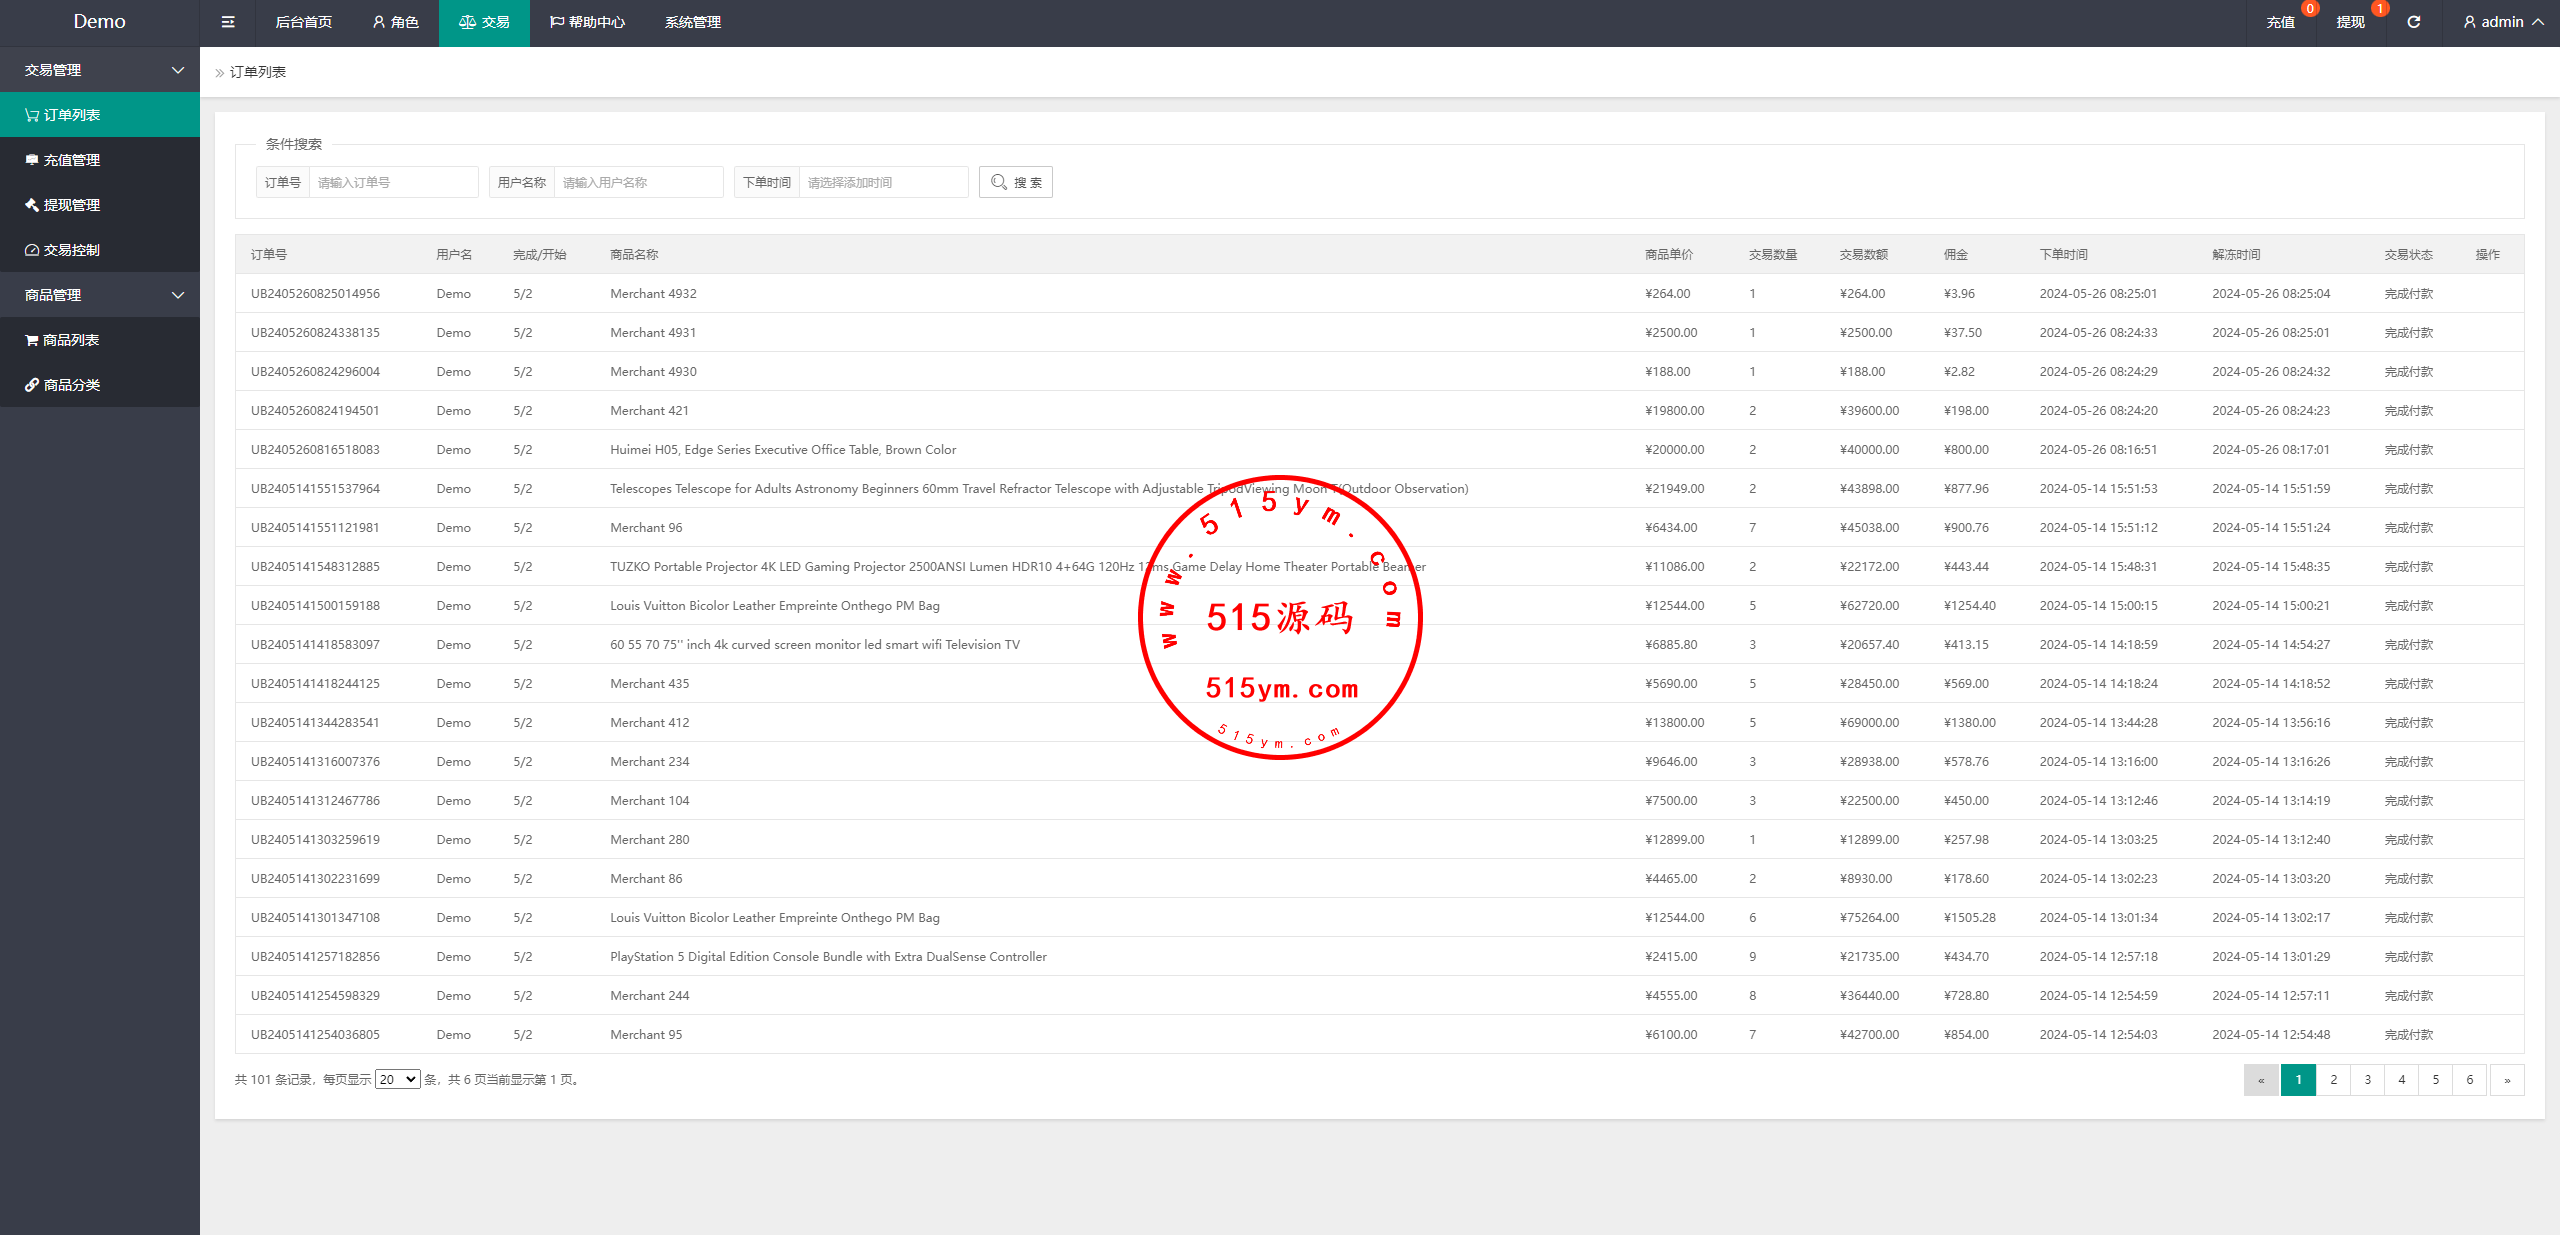Open the per-page count dropdown
This screenshot has height=1235, width=2560.
[397, 1079]
